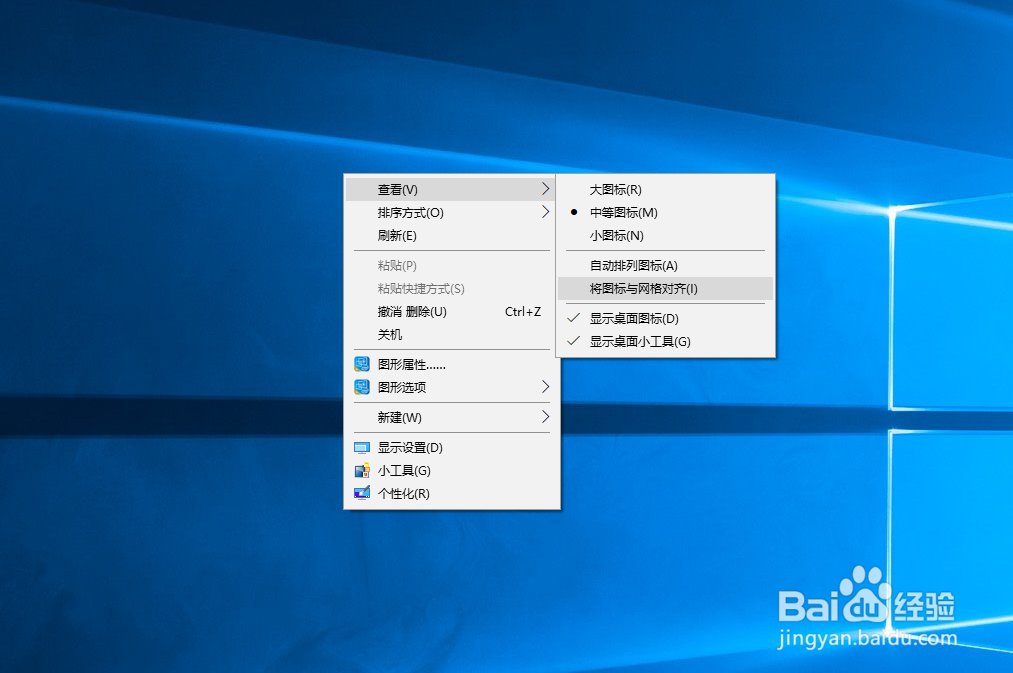The width and height of the screenshot is (1013, 673).
Task: Open 图形选项 menu entry
Action: pyautogui.click(x=450, y=388)
